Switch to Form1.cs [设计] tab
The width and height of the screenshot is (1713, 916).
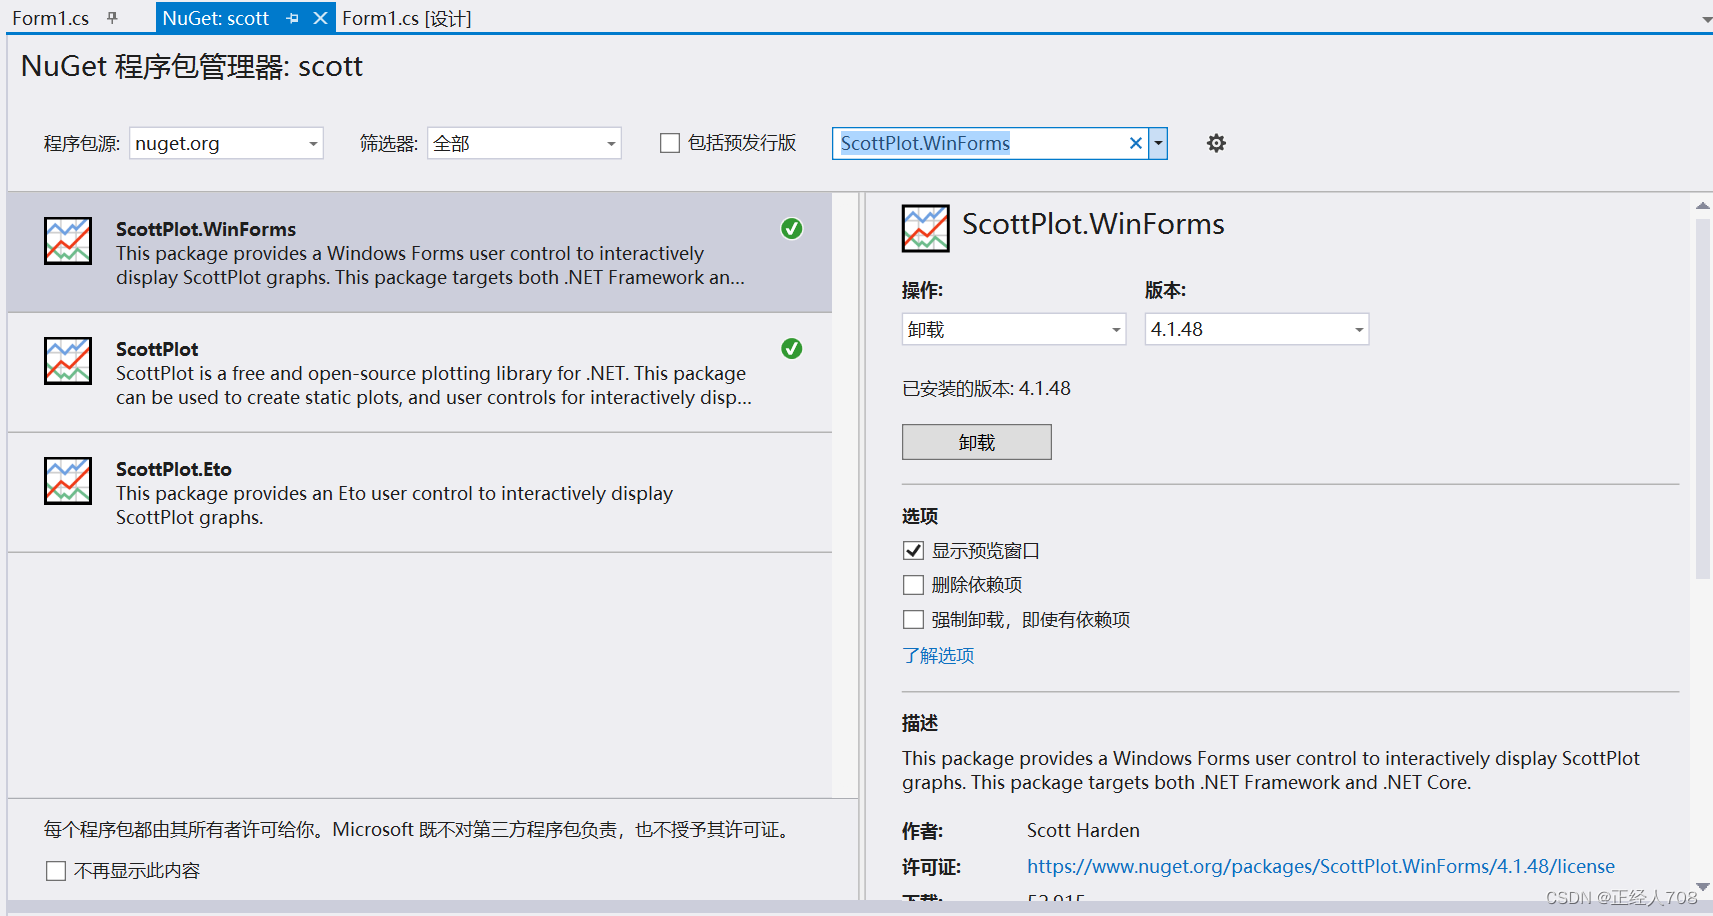[x=407, y=18]
